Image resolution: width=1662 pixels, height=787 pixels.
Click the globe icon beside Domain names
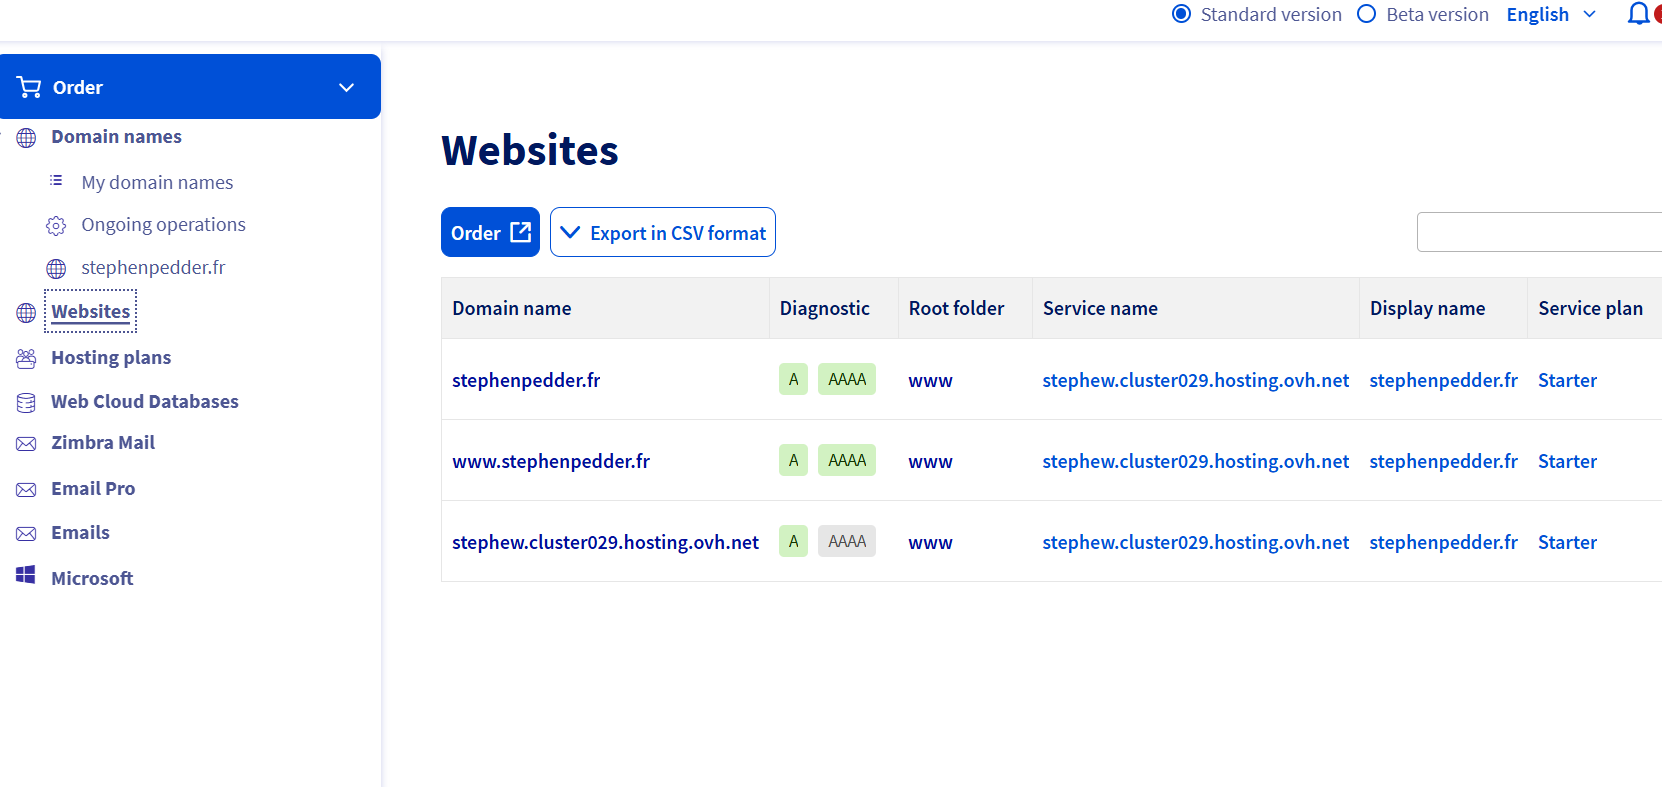pos(27,138)
